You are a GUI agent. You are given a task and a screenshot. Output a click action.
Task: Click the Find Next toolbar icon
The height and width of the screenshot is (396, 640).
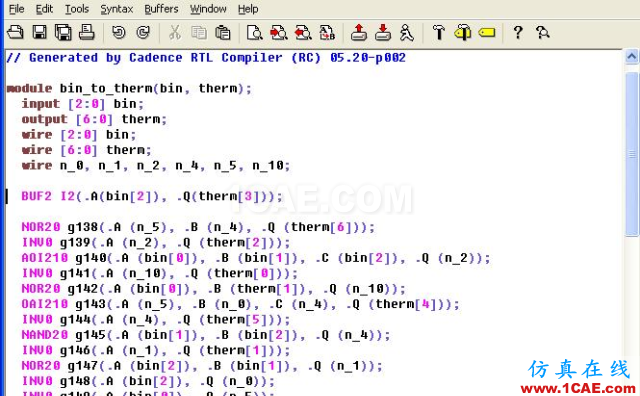(x=279, y=32)
